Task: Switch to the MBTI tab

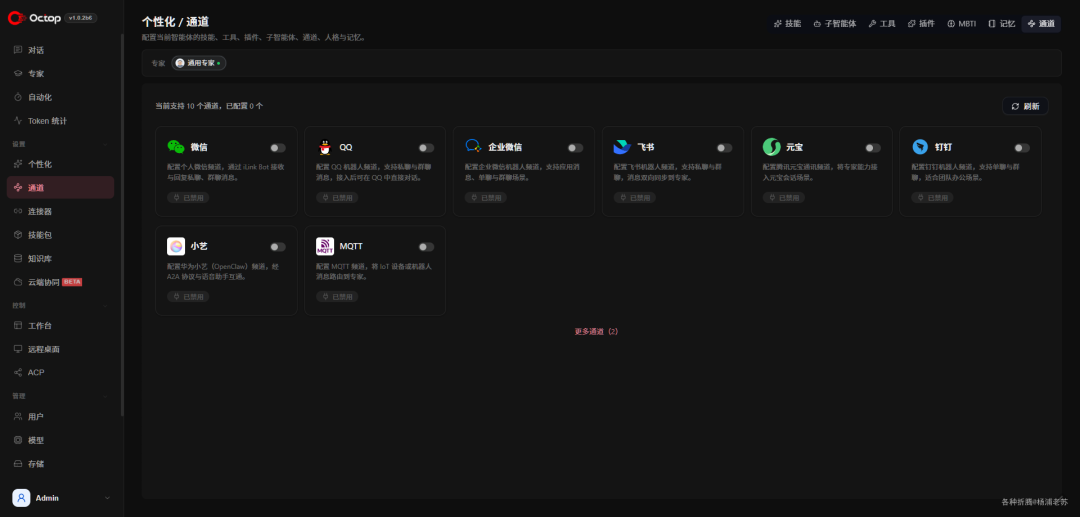Action: pyautogui.click(x=962, y=23)
